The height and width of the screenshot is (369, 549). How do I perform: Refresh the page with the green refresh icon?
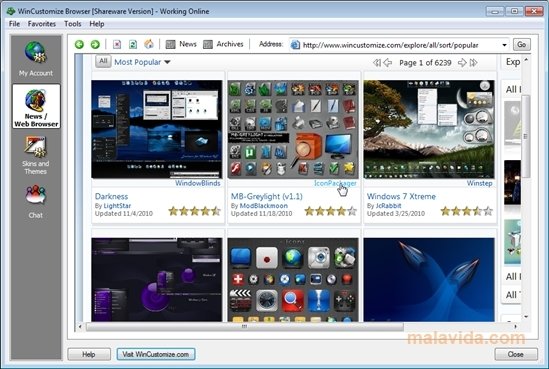point(133,44)
